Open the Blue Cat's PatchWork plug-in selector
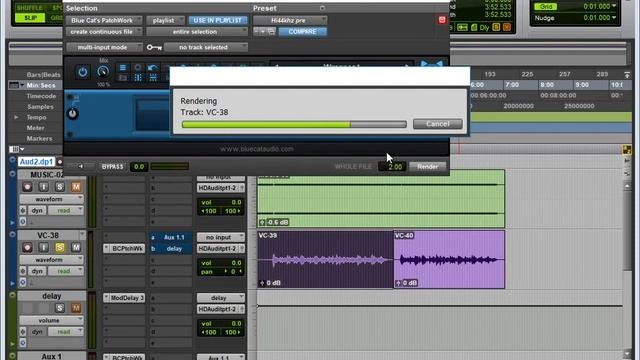 [104, 20]
